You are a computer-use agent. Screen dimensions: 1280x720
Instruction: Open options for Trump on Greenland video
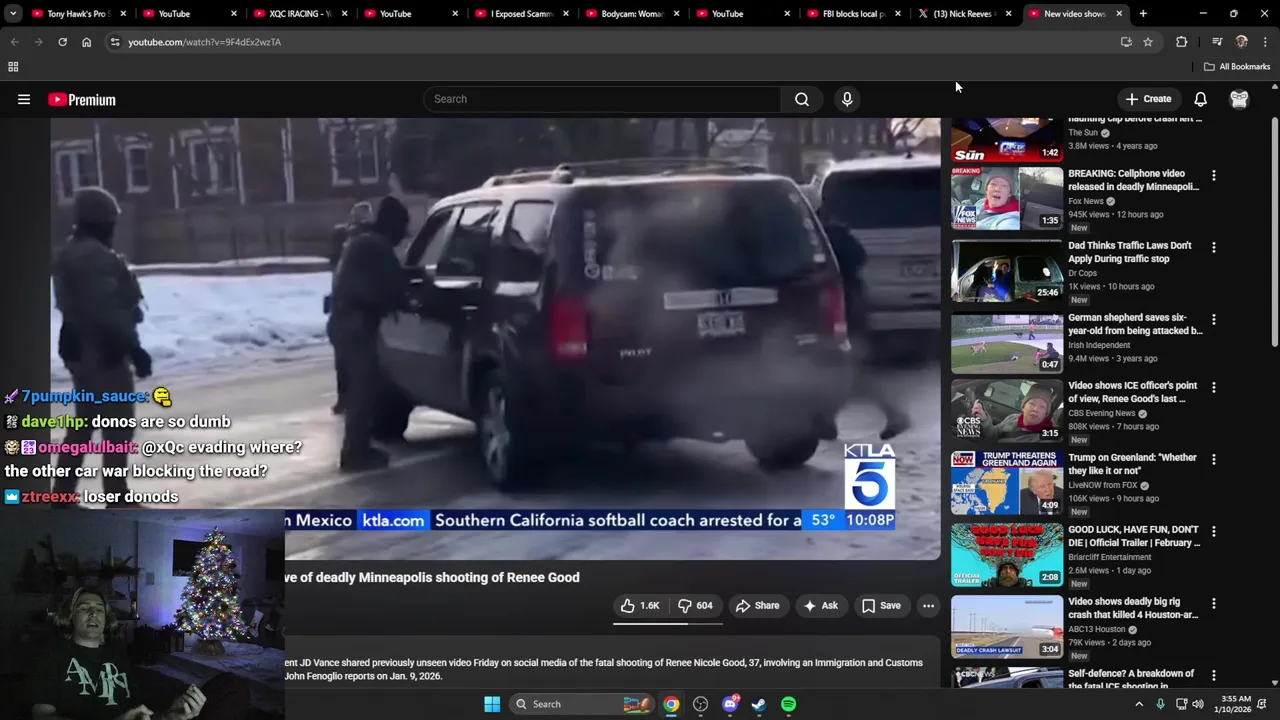(x=1213, y=459)
